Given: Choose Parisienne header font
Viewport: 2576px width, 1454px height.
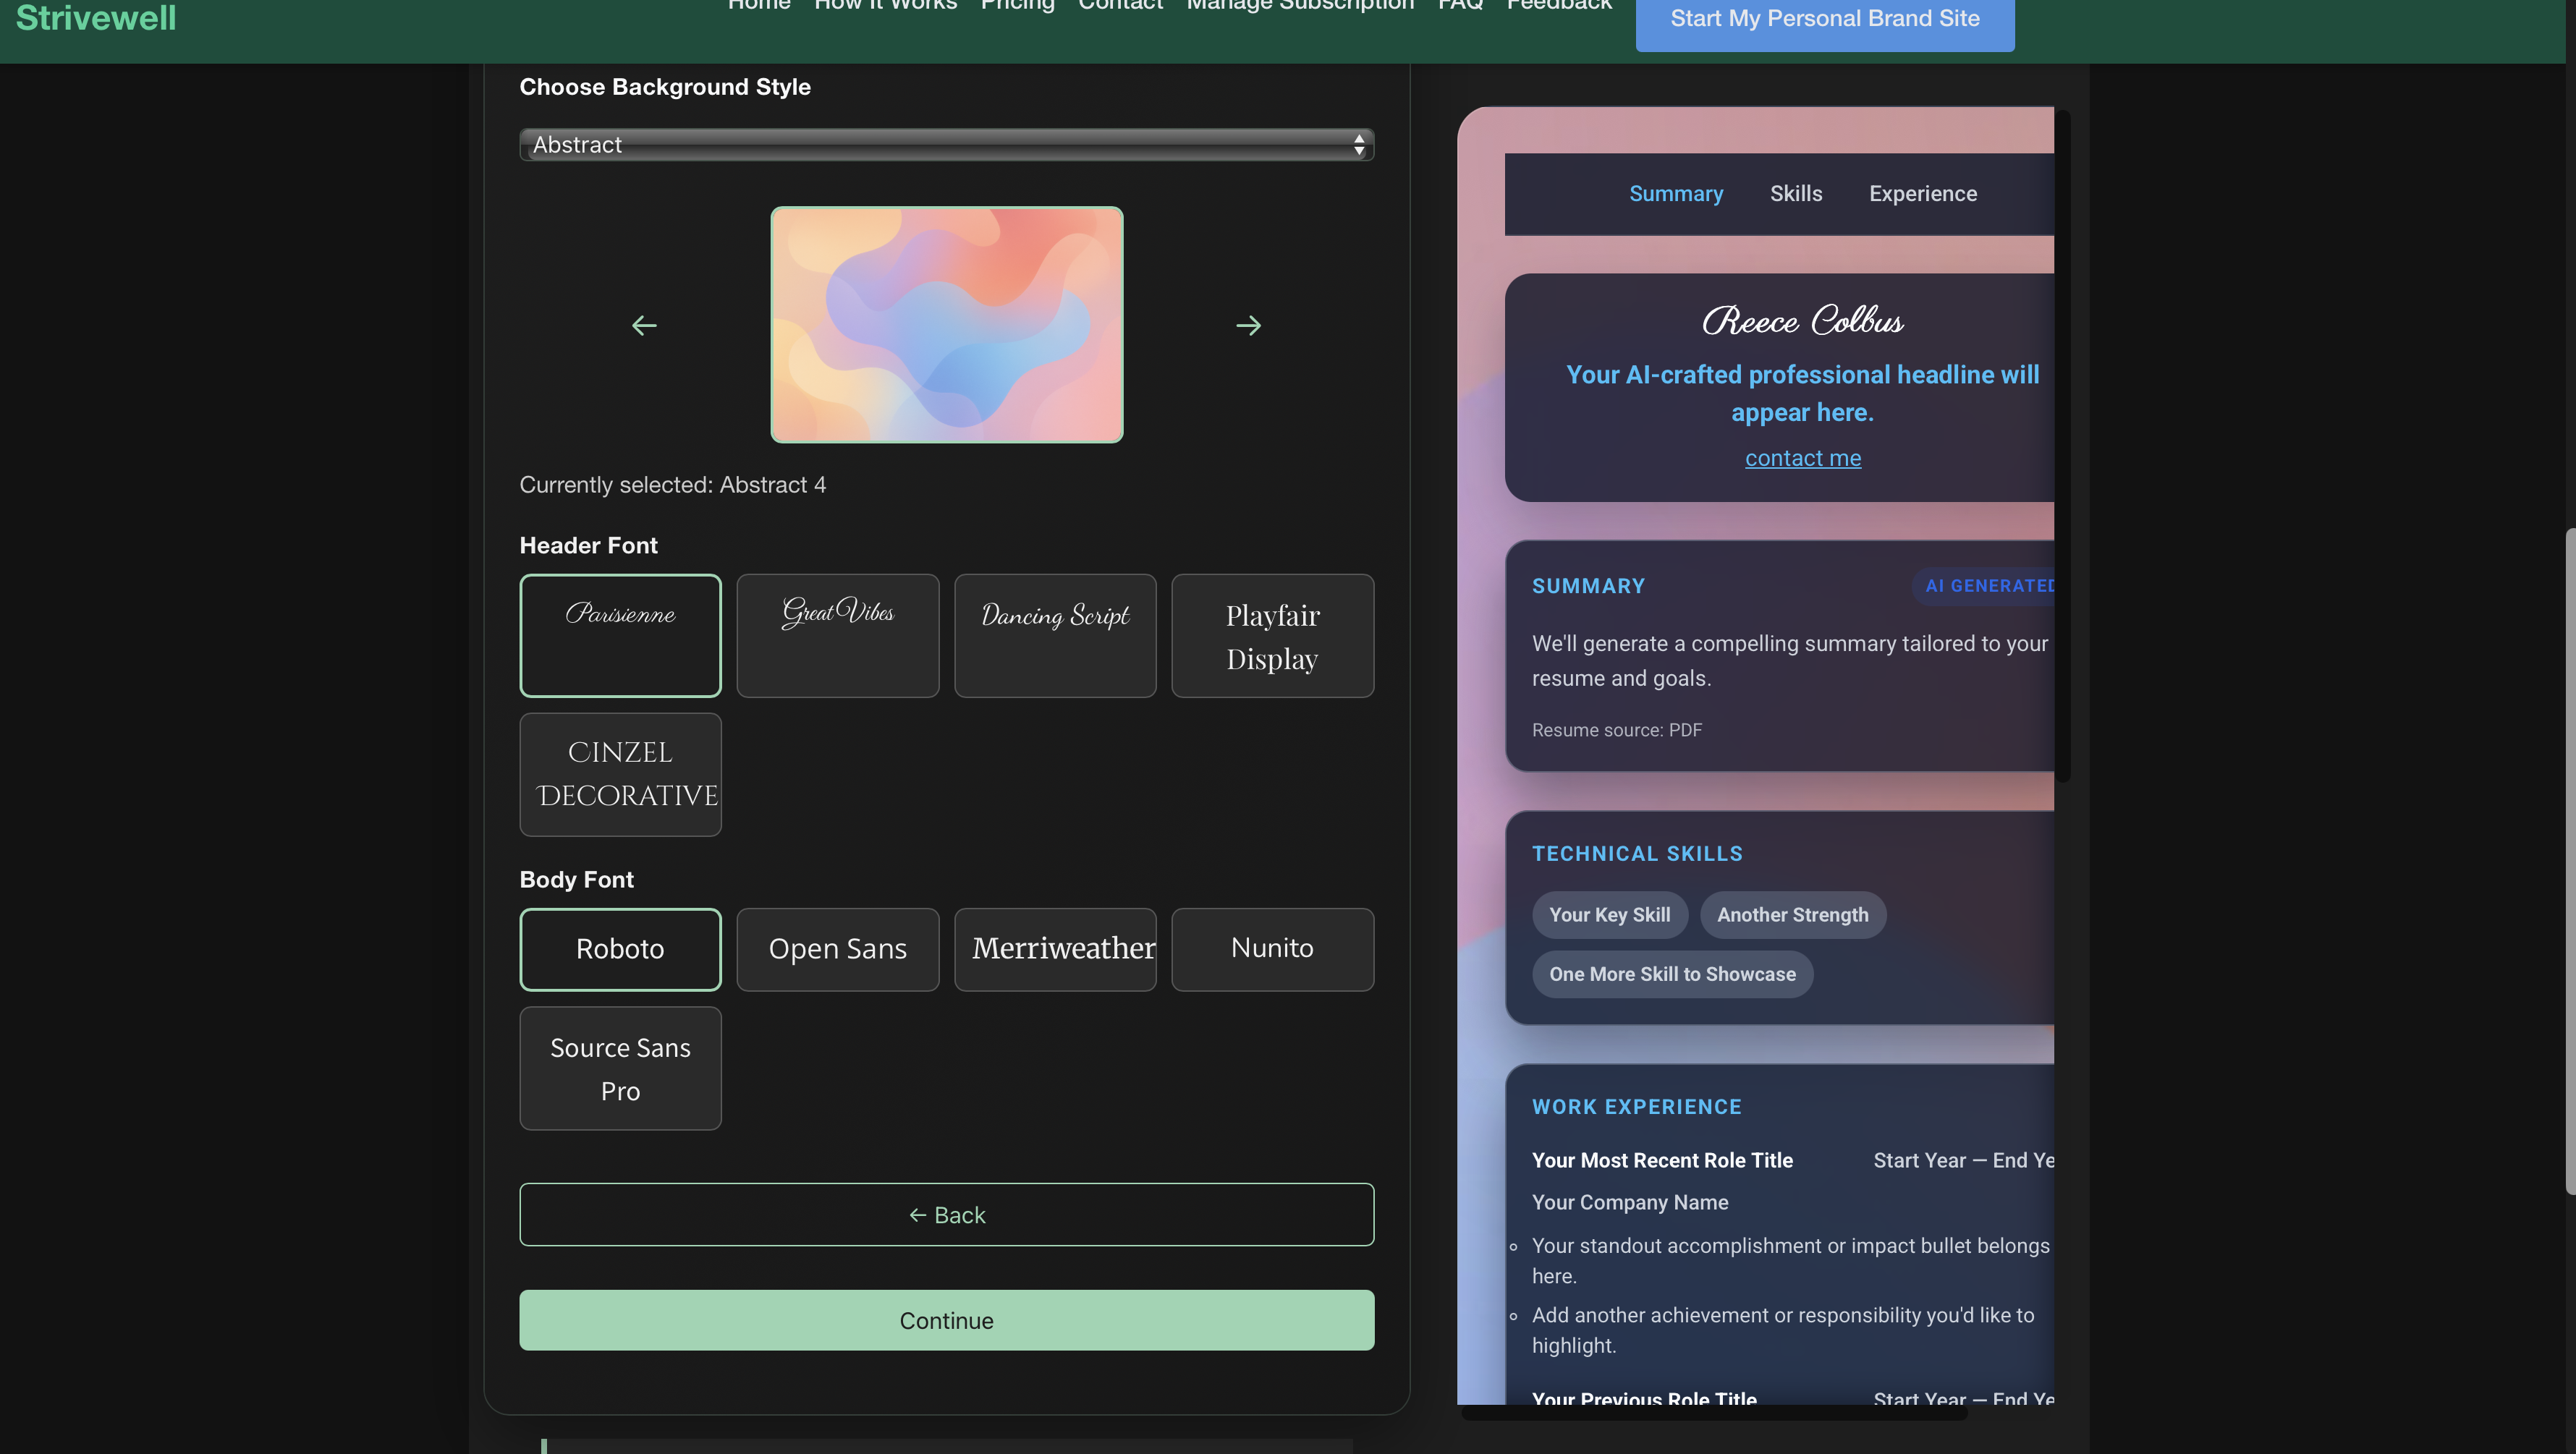Looking at the screenshot, I should (620, 636).
